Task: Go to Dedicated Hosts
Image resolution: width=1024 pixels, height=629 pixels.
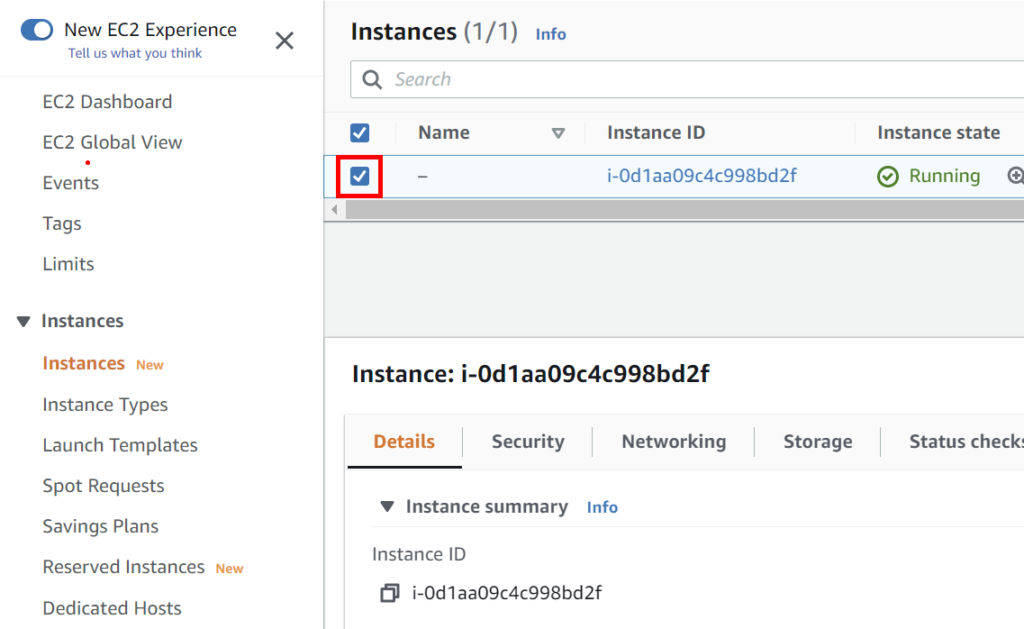Action: pyautogui.click(x=112, y=608)
